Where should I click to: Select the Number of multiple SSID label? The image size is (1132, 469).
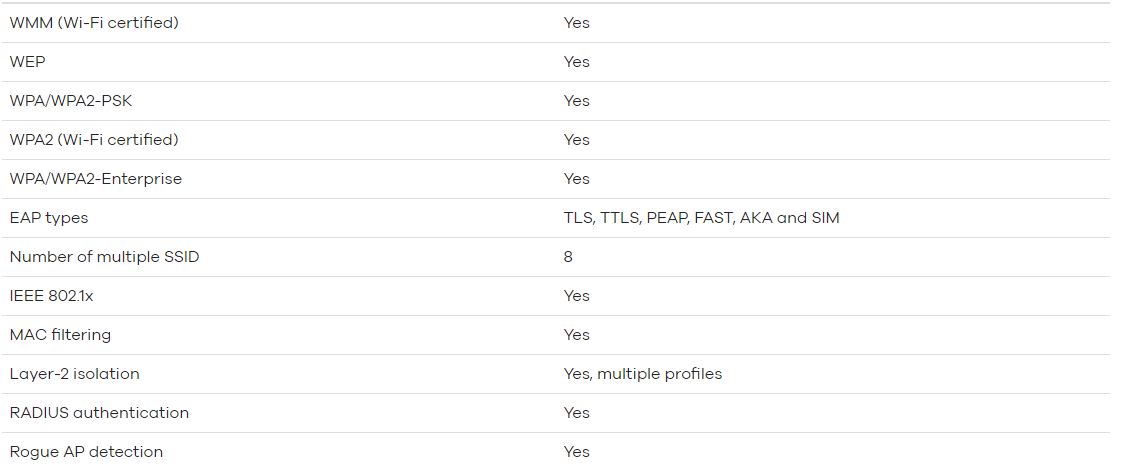[x=104, y=257]
